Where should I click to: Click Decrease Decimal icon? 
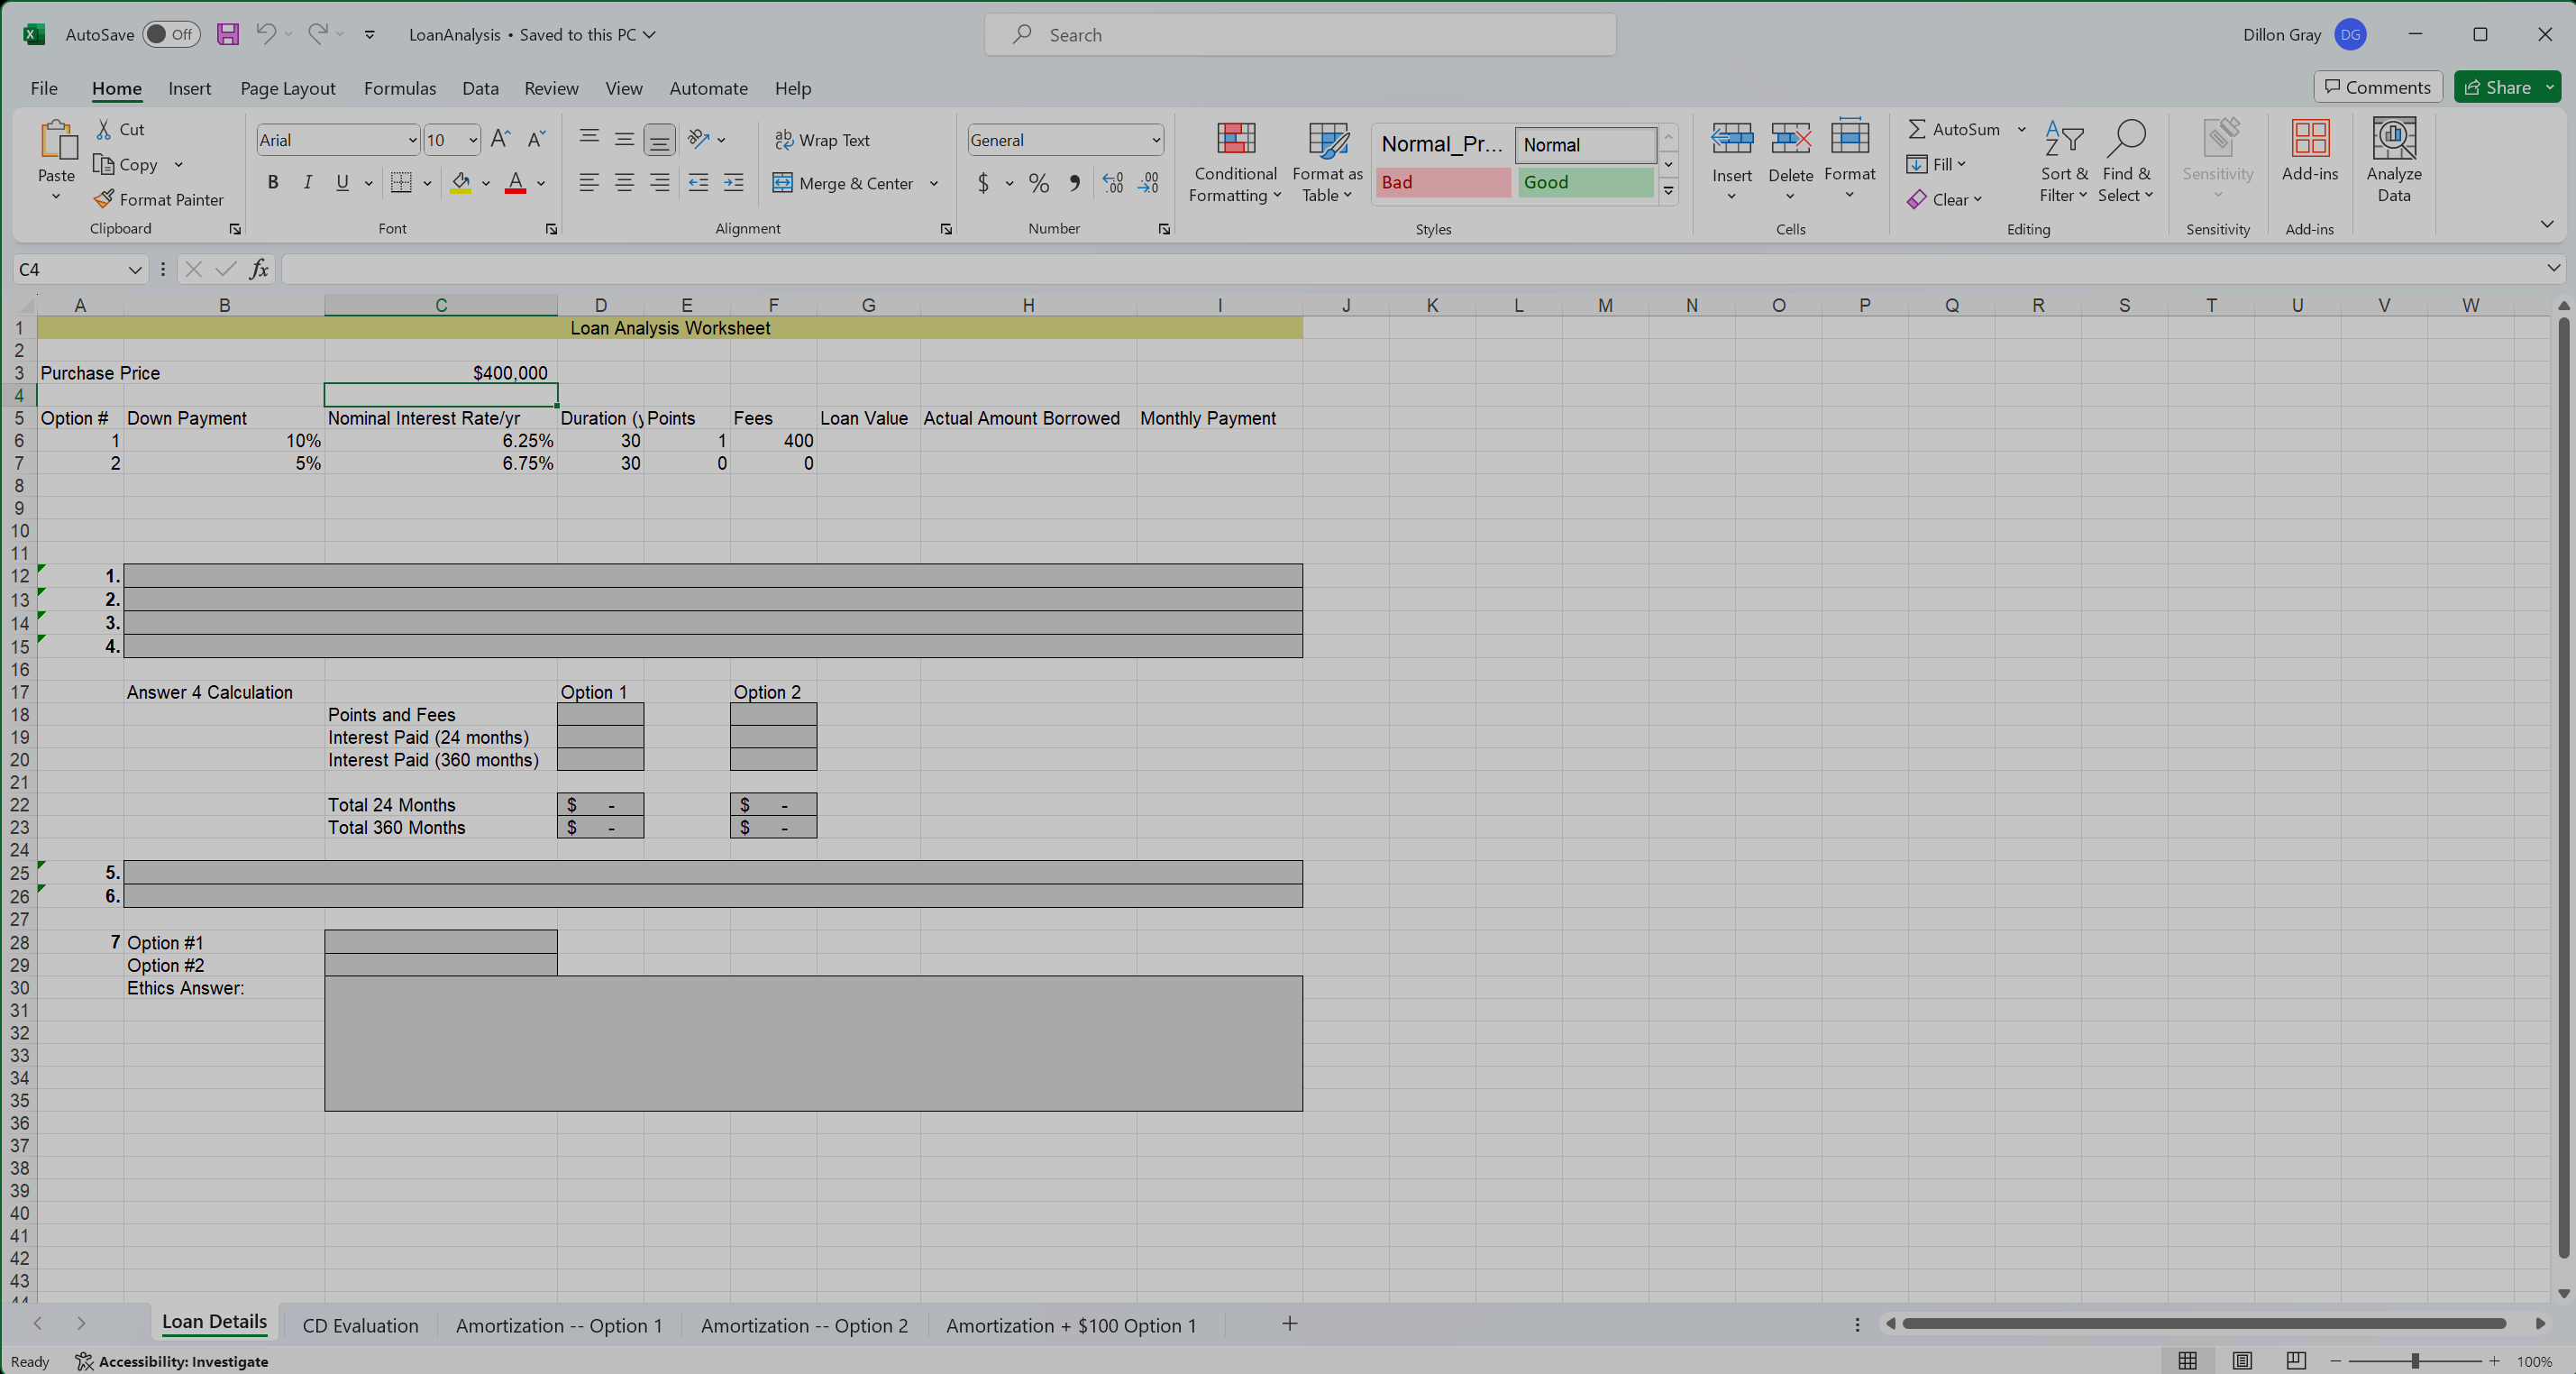(1149, 183)
